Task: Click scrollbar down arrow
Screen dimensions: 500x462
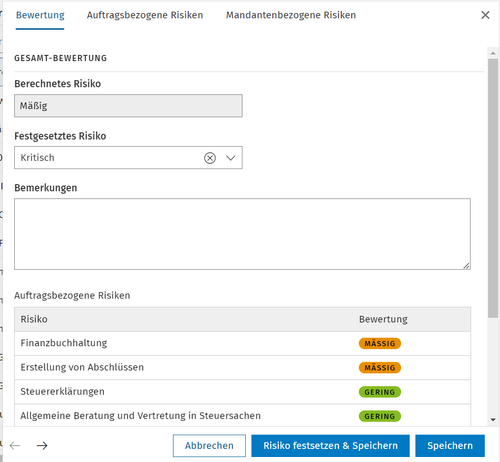Action: click(493, 420)
